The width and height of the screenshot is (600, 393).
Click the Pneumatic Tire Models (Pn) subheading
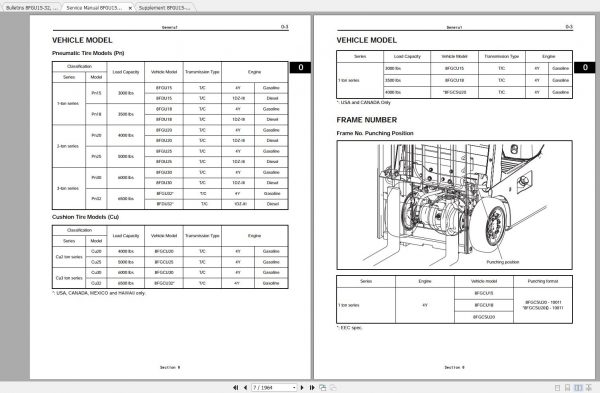coord(88,53)
